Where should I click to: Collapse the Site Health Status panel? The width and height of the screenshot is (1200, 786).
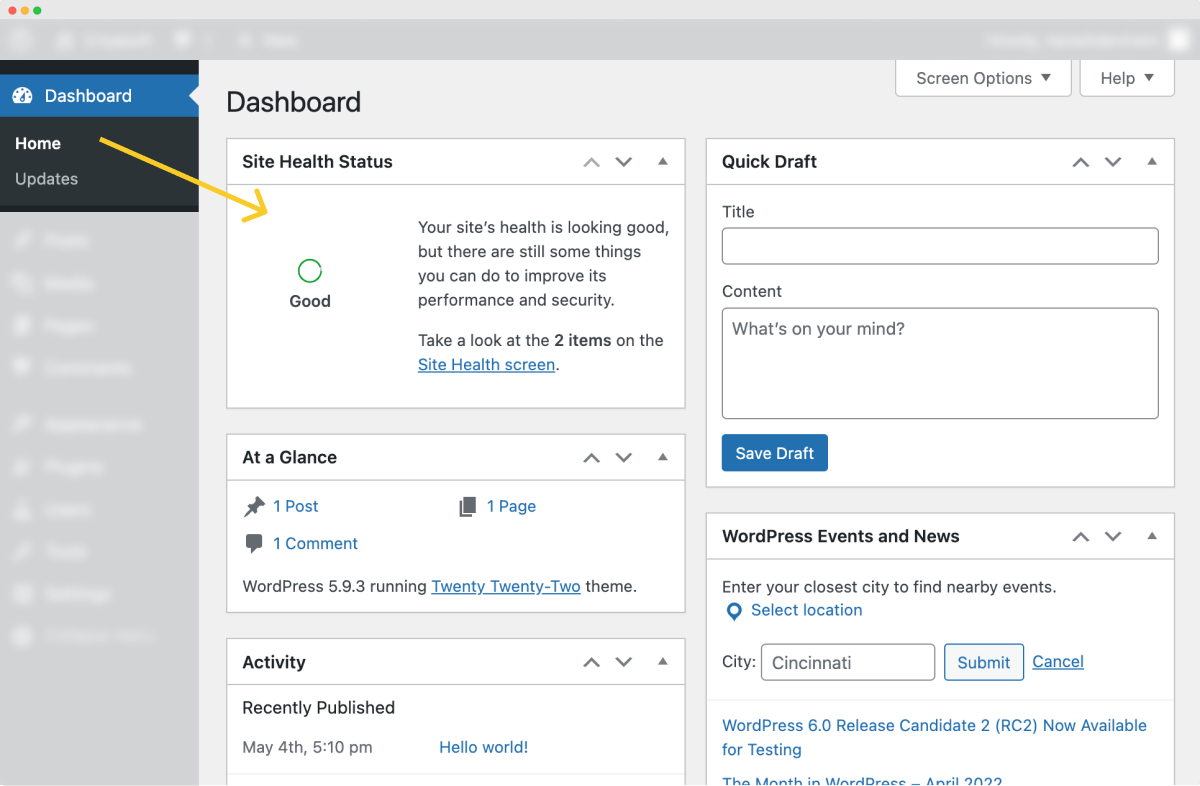[x=662, y=161]
